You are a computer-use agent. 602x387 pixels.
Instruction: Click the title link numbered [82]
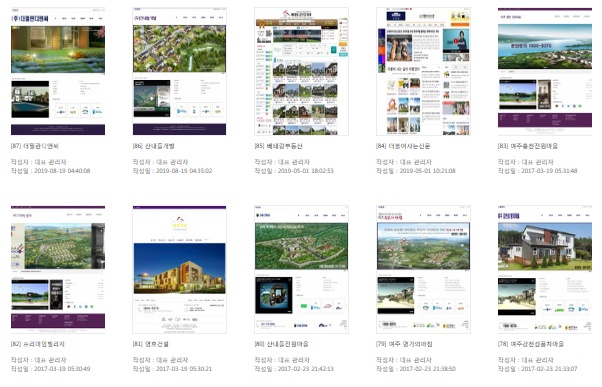pyautogui.click(x=38, y=344)
